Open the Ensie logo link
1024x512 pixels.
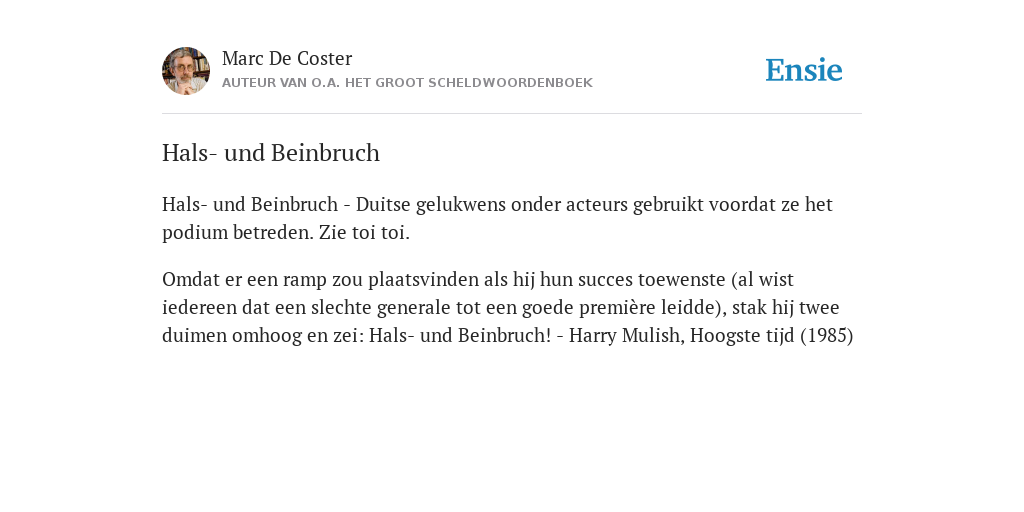pyautogui.click(x=804, y=70)
